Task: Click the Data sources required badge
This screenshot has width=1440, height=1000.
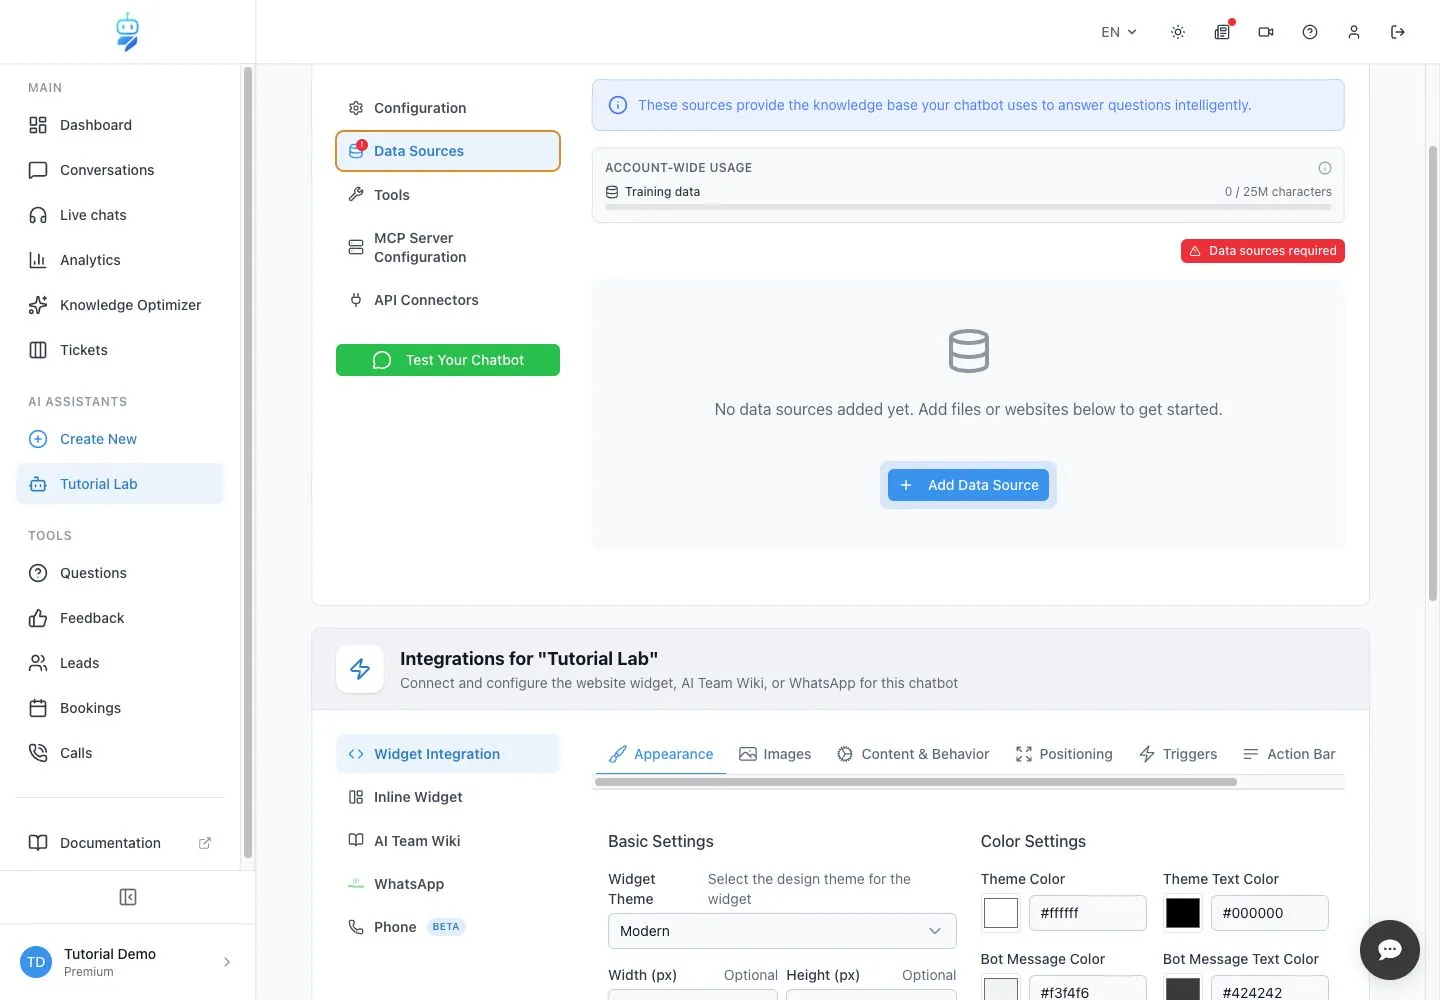Action: [1263, 251]
